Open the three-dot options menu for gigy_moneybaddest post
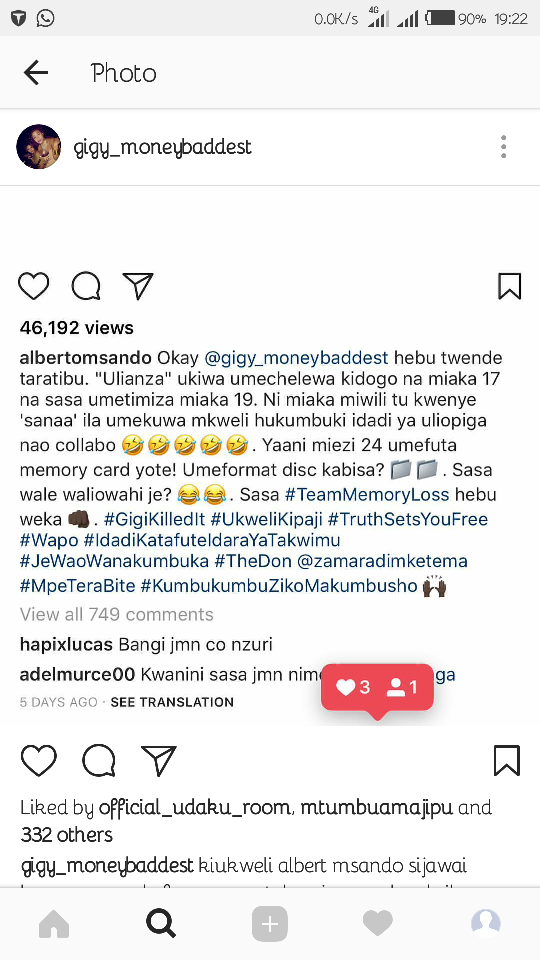Image resolution: width=540 pixels, height=960 pixels. pyautogui.click(x=503, y=147)
